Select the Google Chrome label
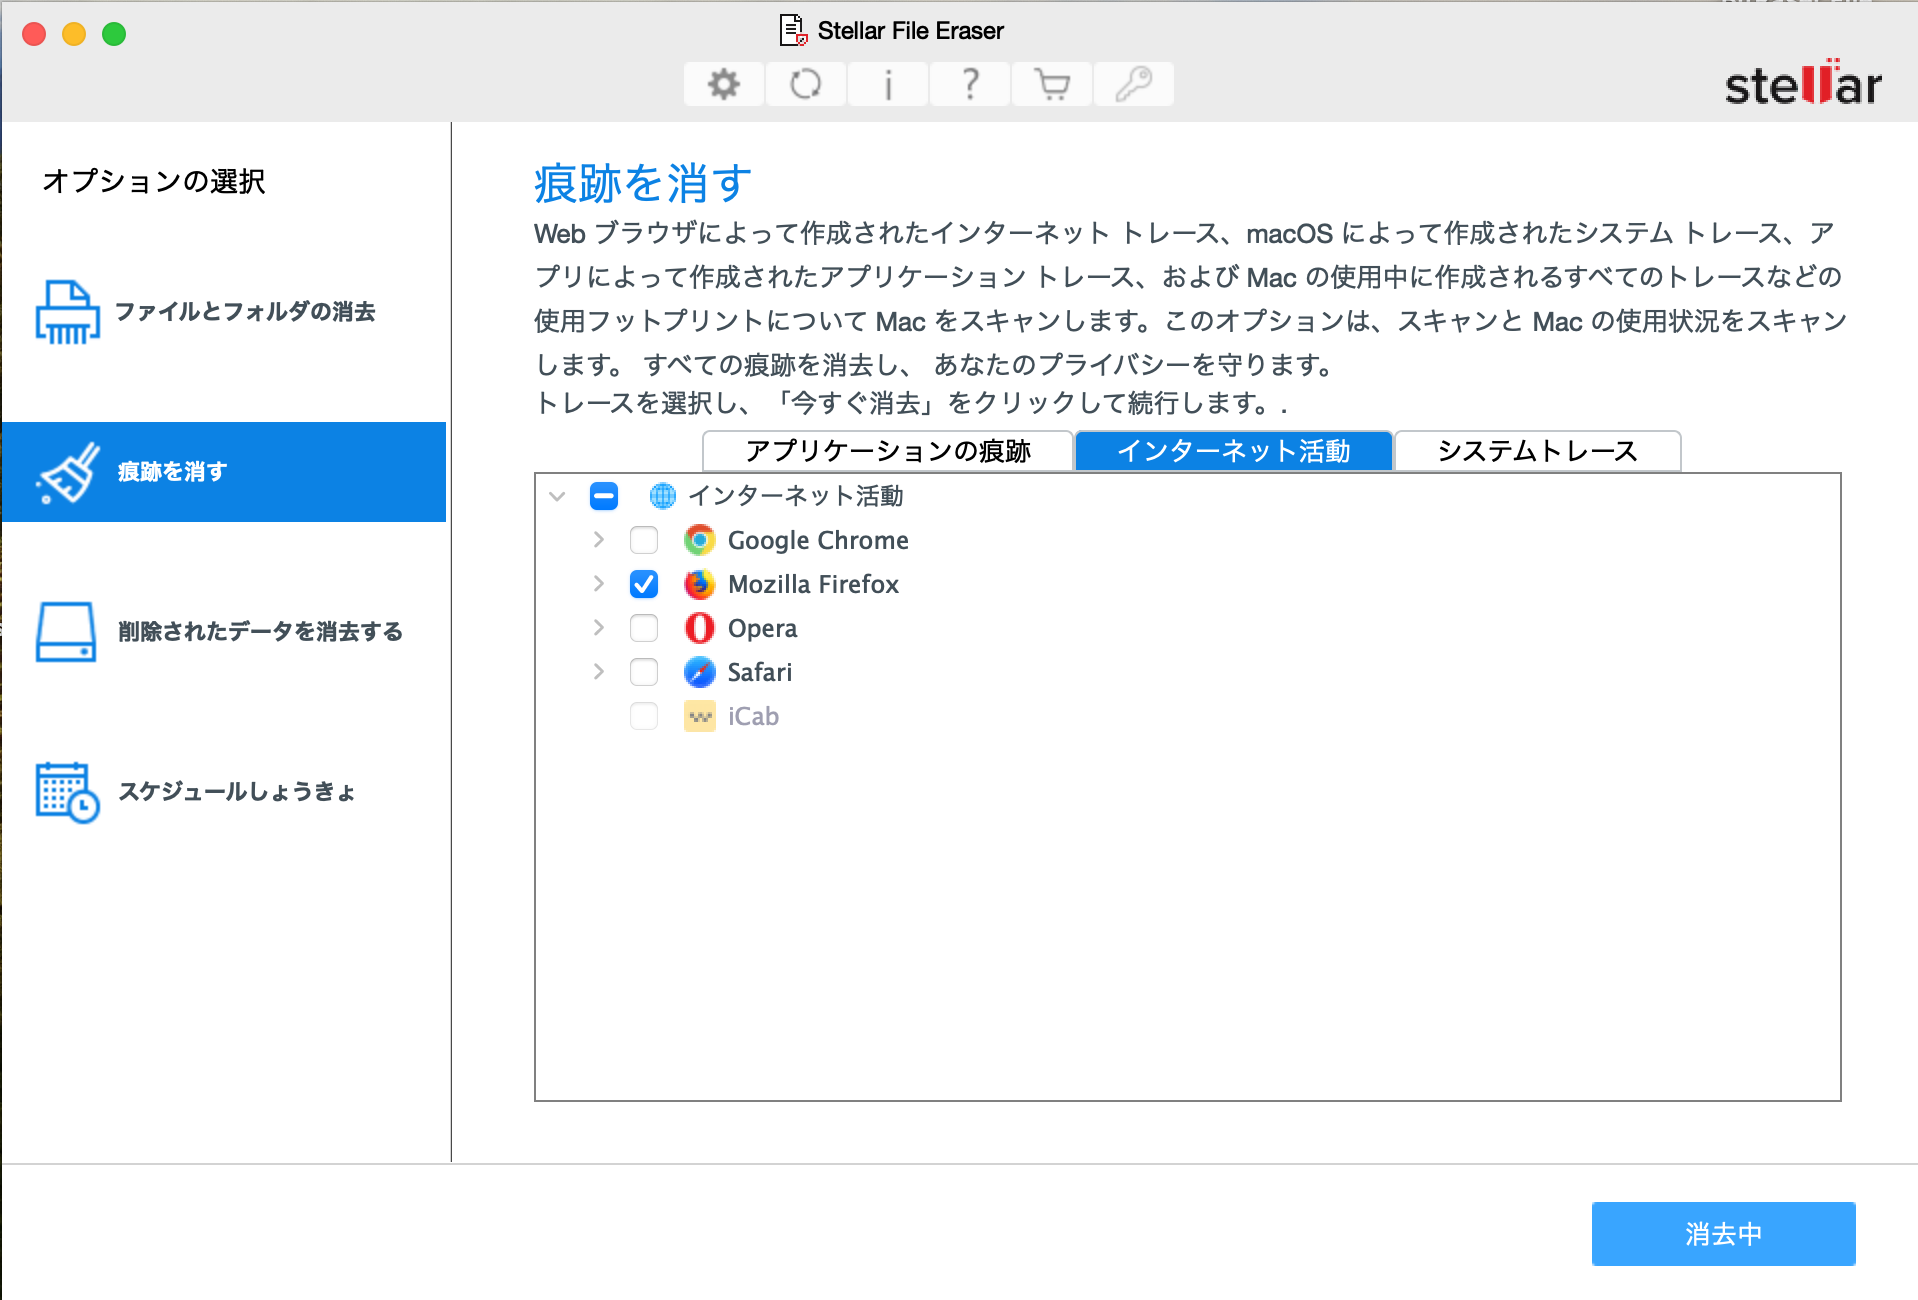Viewport: 1918px width, 1300px height. coord(818,540)
